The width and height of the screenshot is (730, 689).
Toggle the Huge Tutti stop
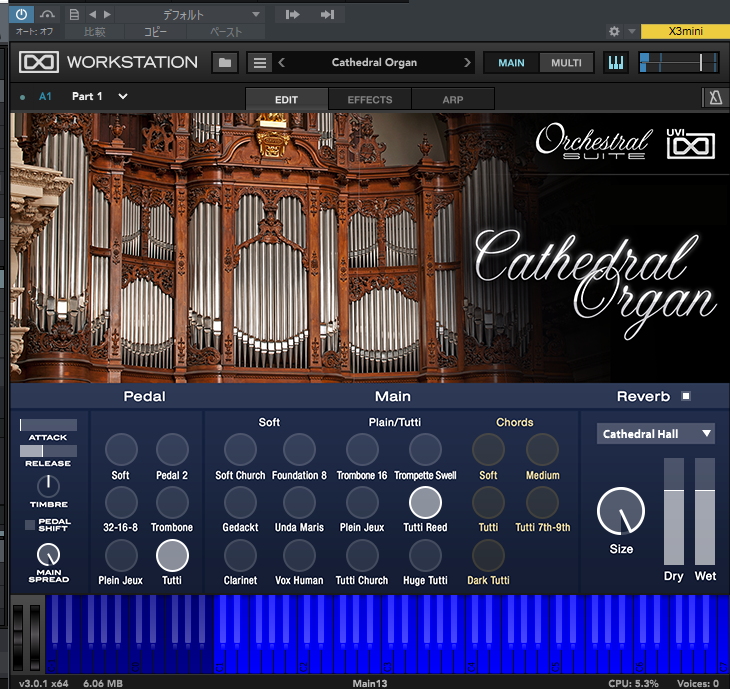tap(425, 555)
